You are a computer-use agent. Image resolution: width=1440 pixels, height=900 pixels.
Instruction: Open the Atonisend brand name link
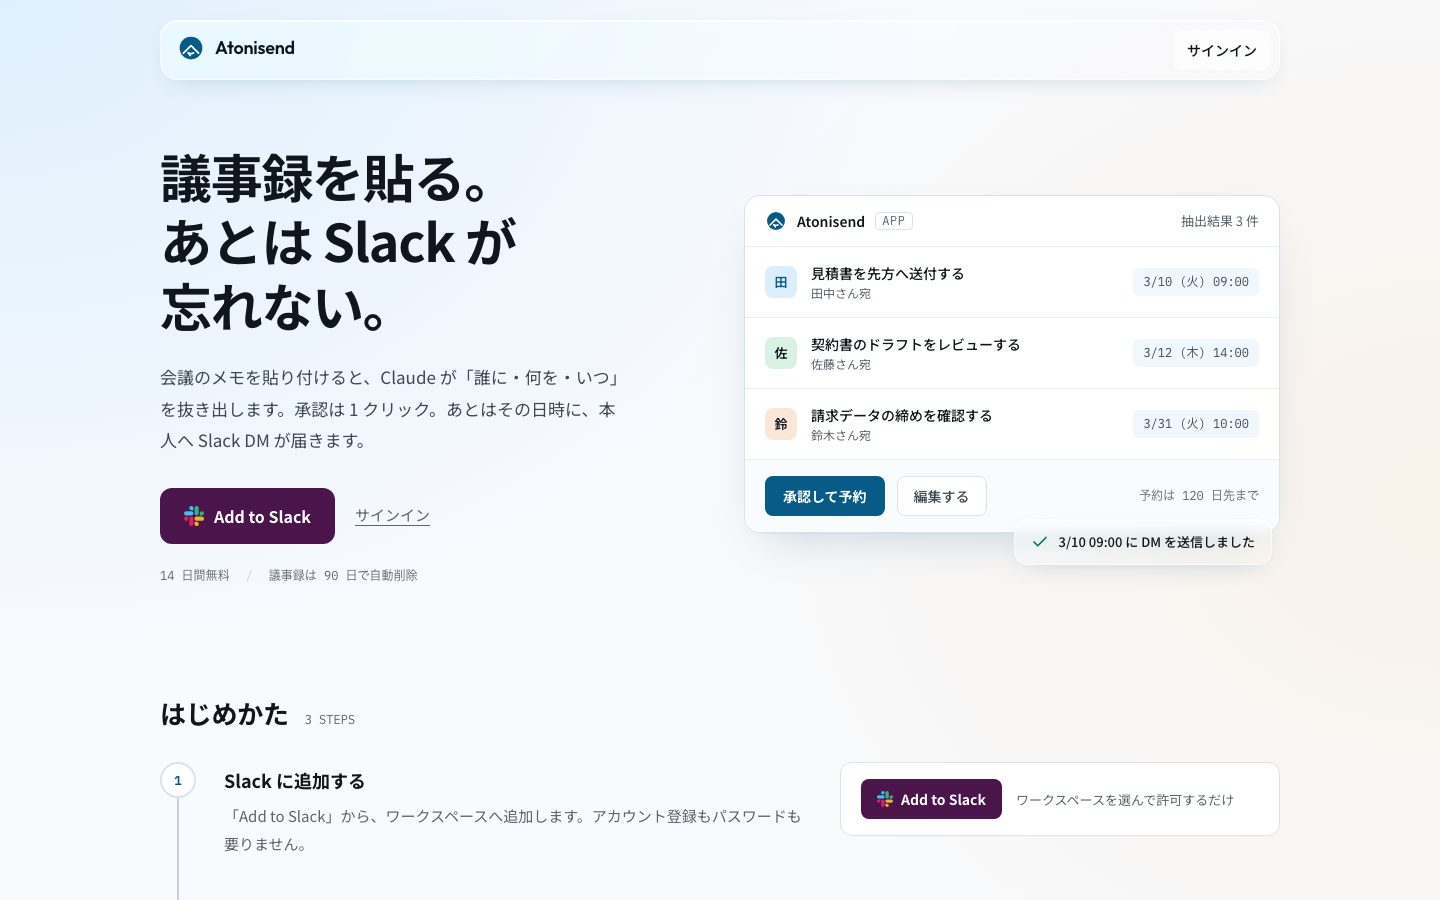coord(255,48)
